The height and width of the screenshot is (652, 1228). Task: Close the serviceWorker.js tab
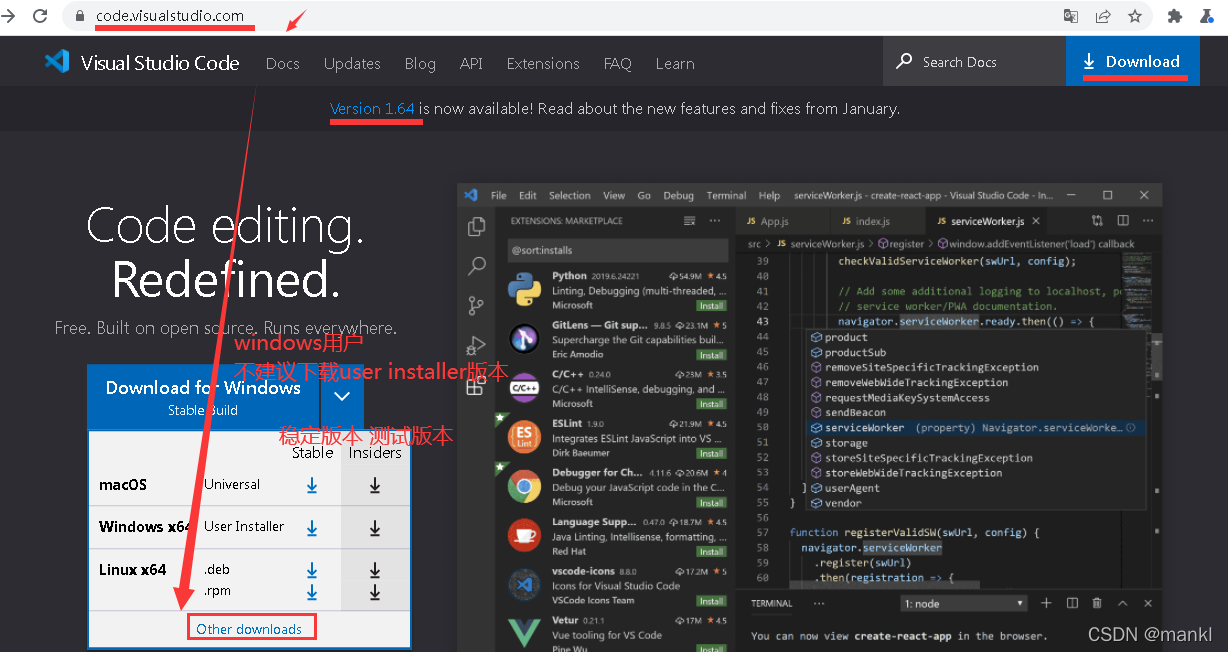pyautogui.click(x=1036, y=221)
